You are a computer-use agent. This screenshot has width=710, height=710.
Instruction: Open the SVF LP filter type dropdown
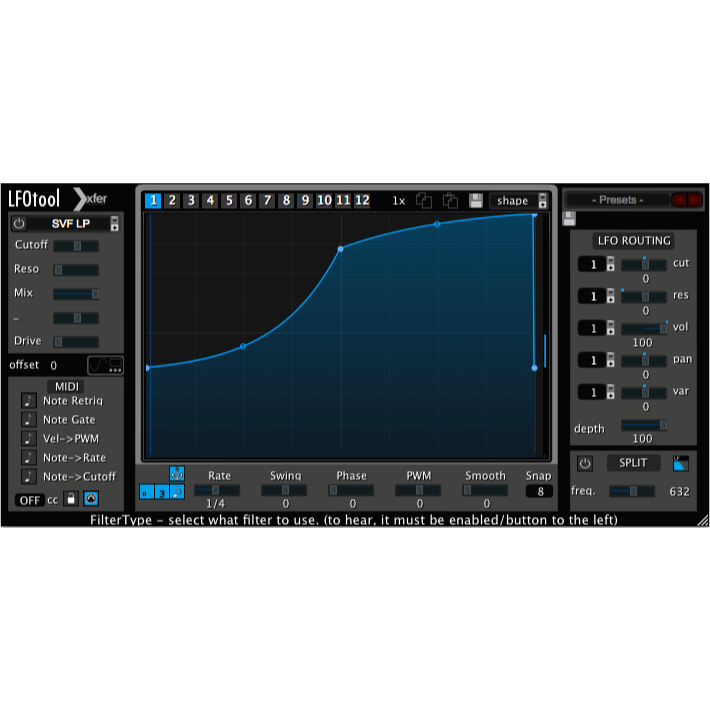click(70, 223)
